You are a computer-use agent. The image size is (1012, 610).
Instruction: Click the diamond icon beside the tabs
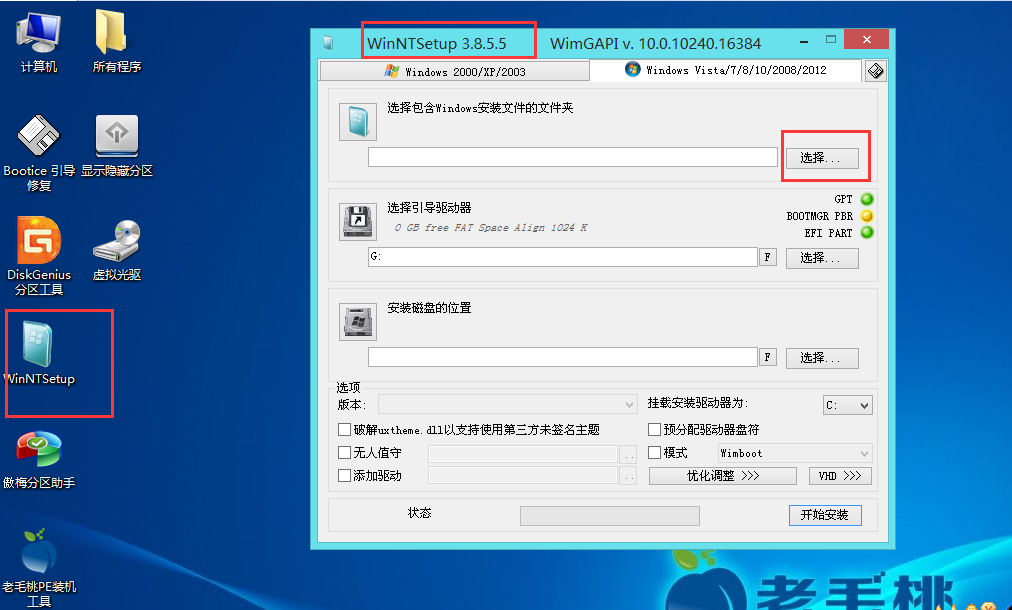click(875, 71)
